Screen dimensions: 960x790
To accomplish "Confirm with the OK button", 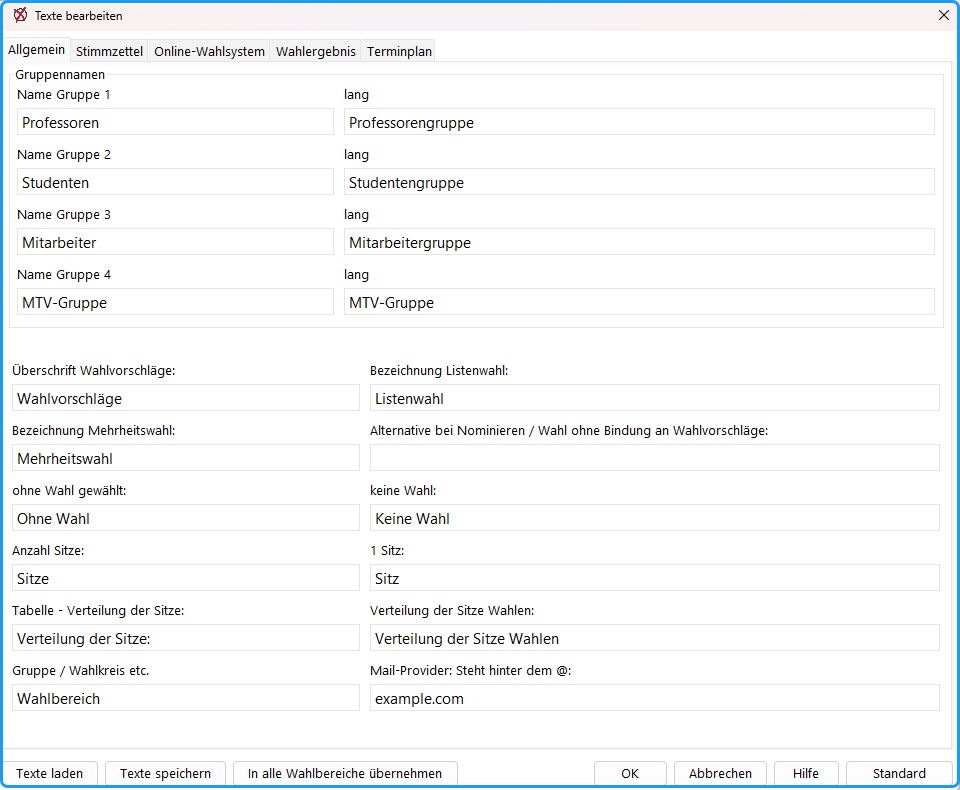I will 630,773.
